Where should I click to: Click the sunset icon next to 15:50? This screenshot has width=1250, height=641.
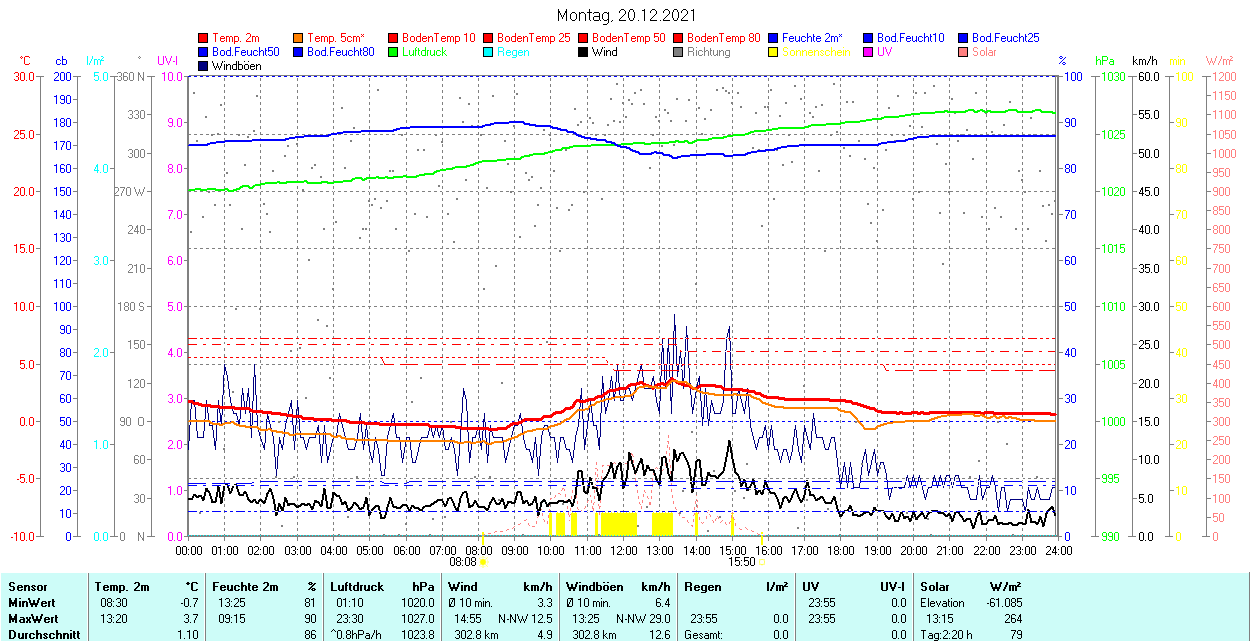pos(763,562)
